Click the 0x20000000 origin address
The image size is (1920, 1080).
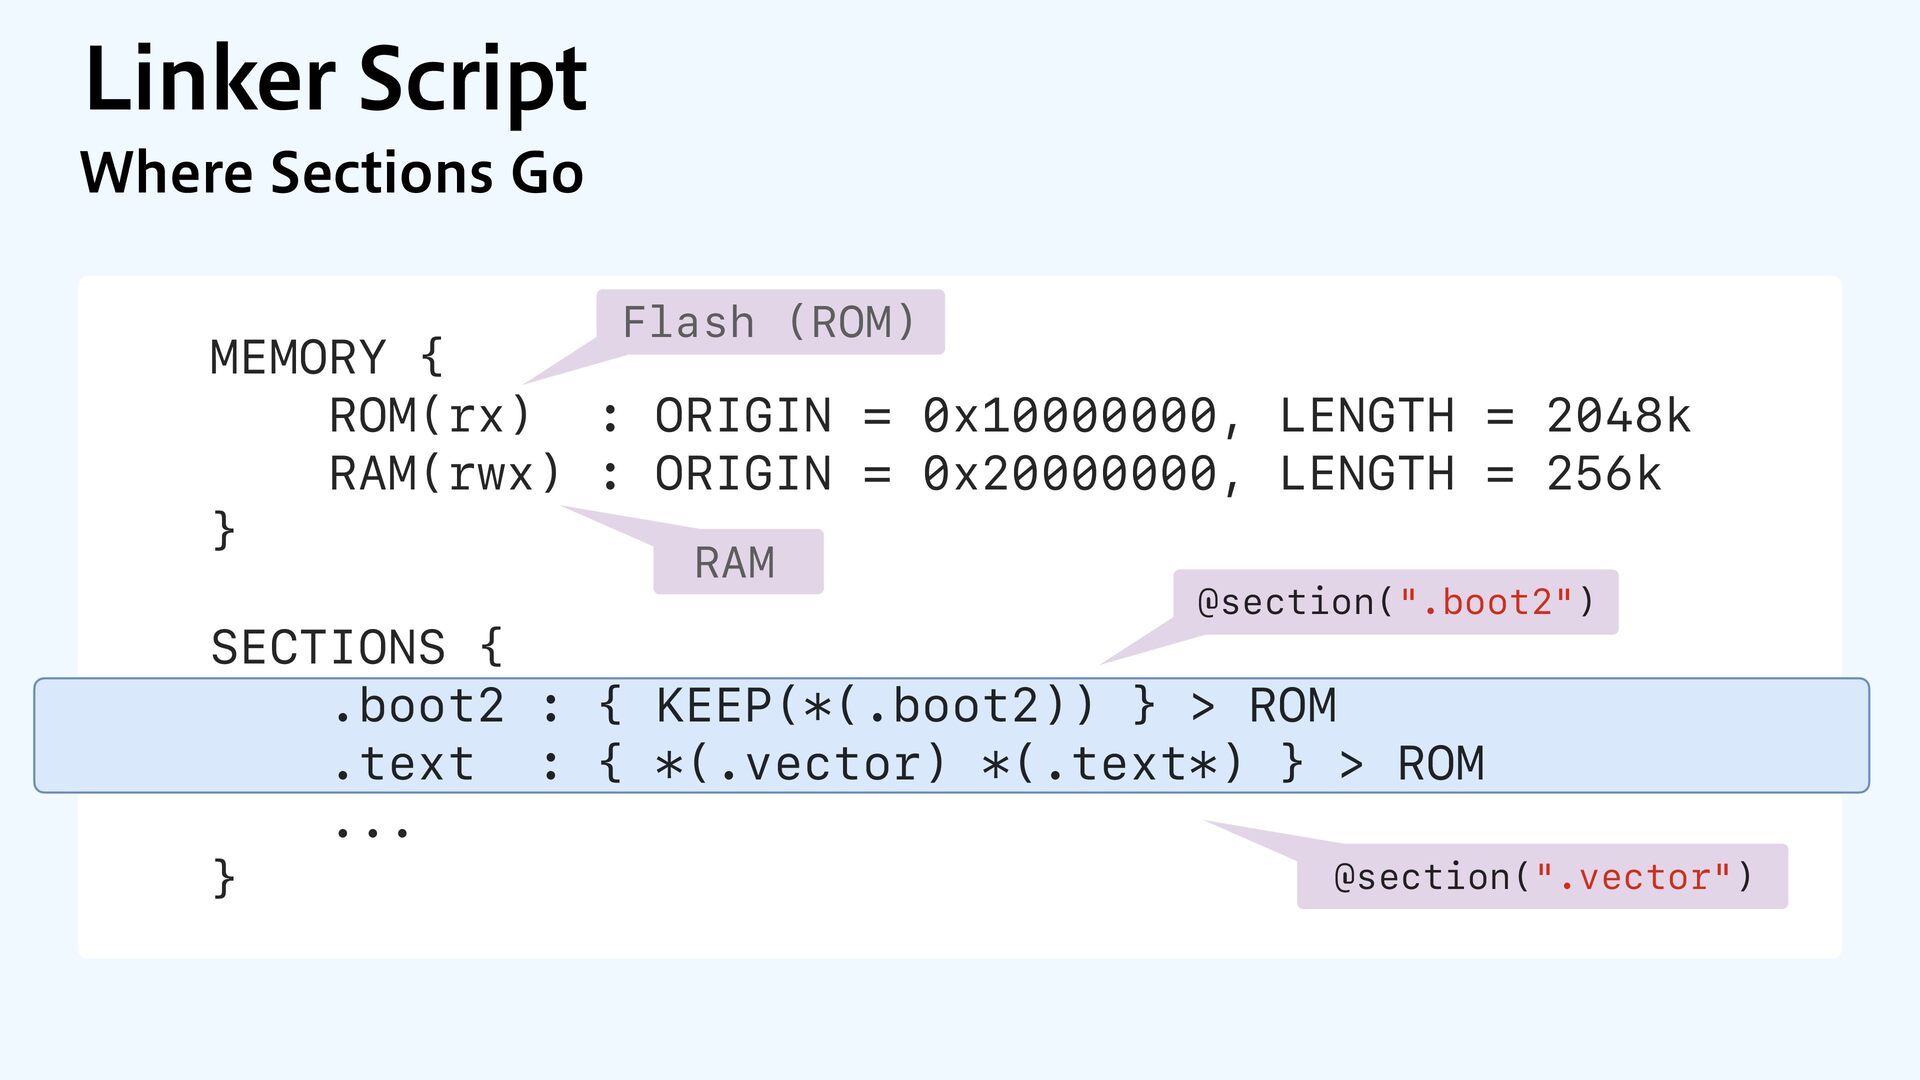[1069, 474]
